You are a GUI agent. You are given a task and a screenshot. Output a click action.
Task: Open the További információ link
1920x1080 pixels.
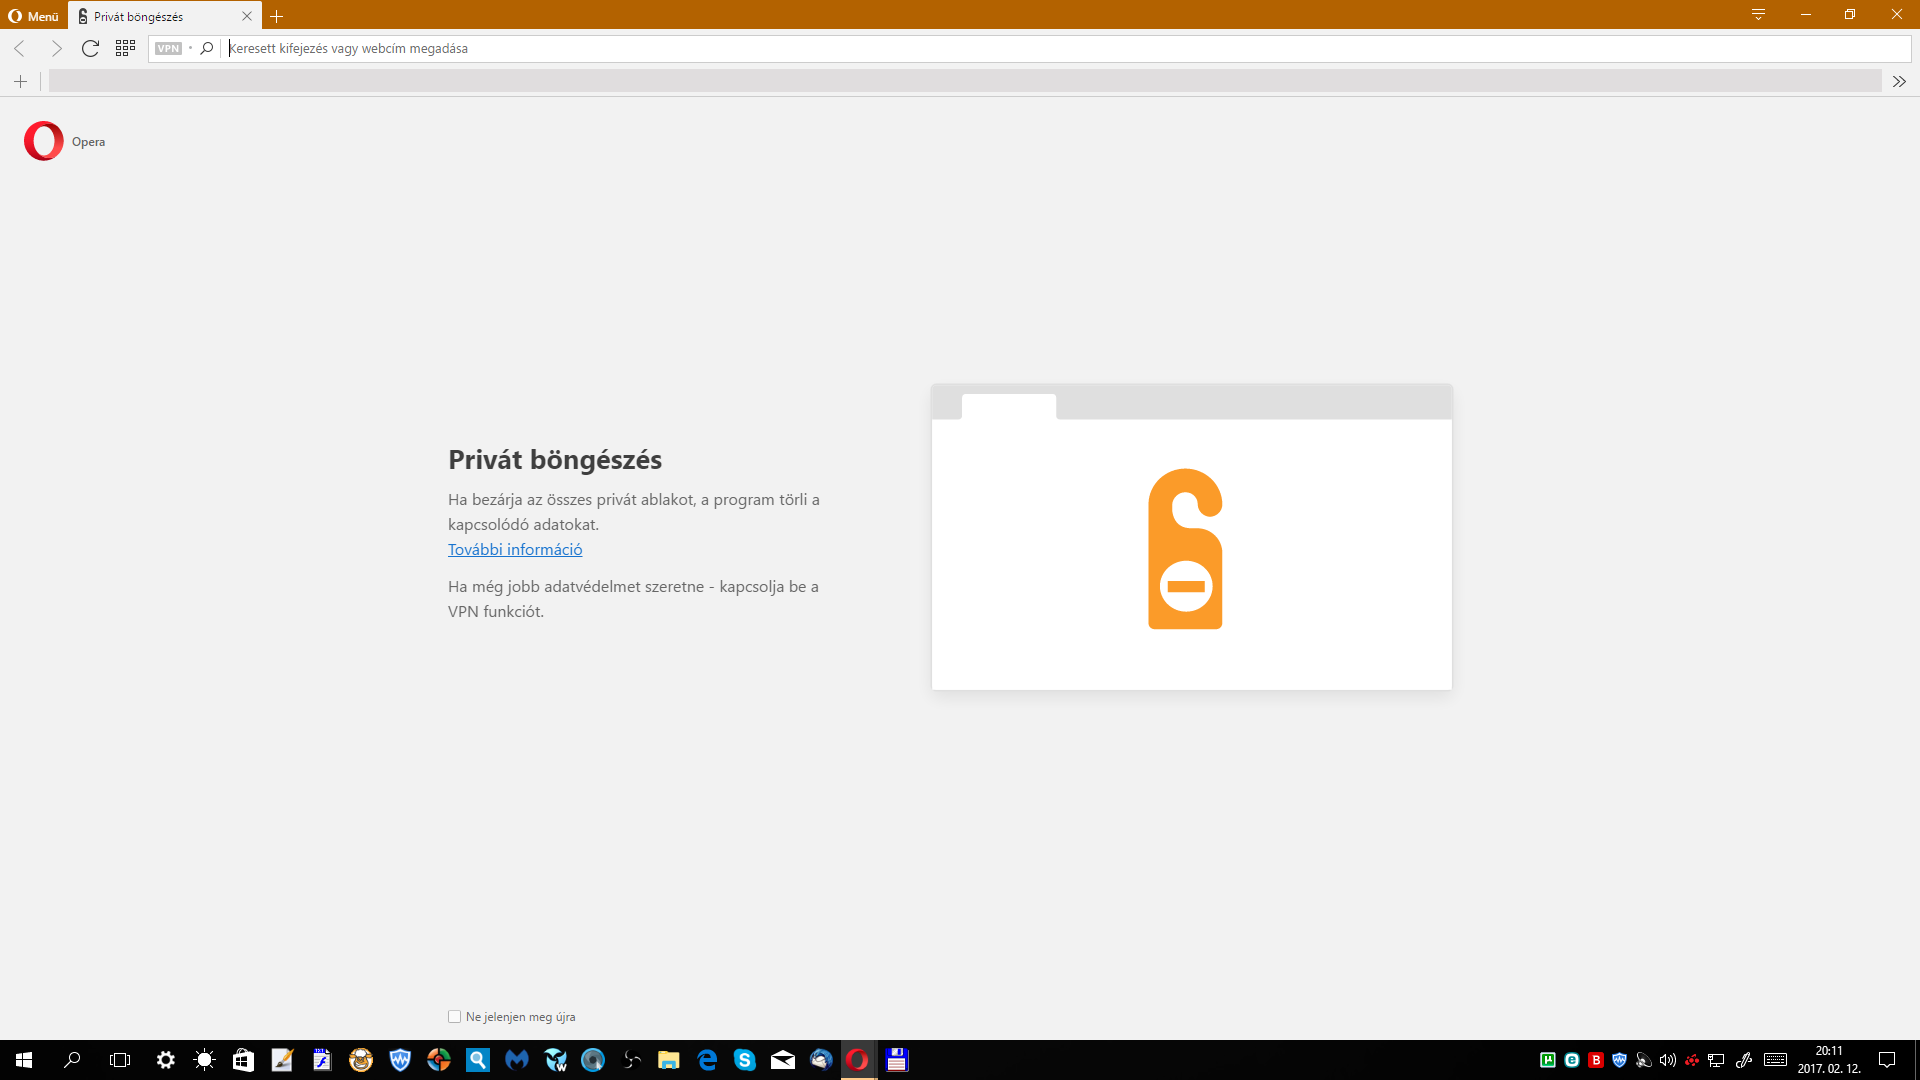(515, 549)
